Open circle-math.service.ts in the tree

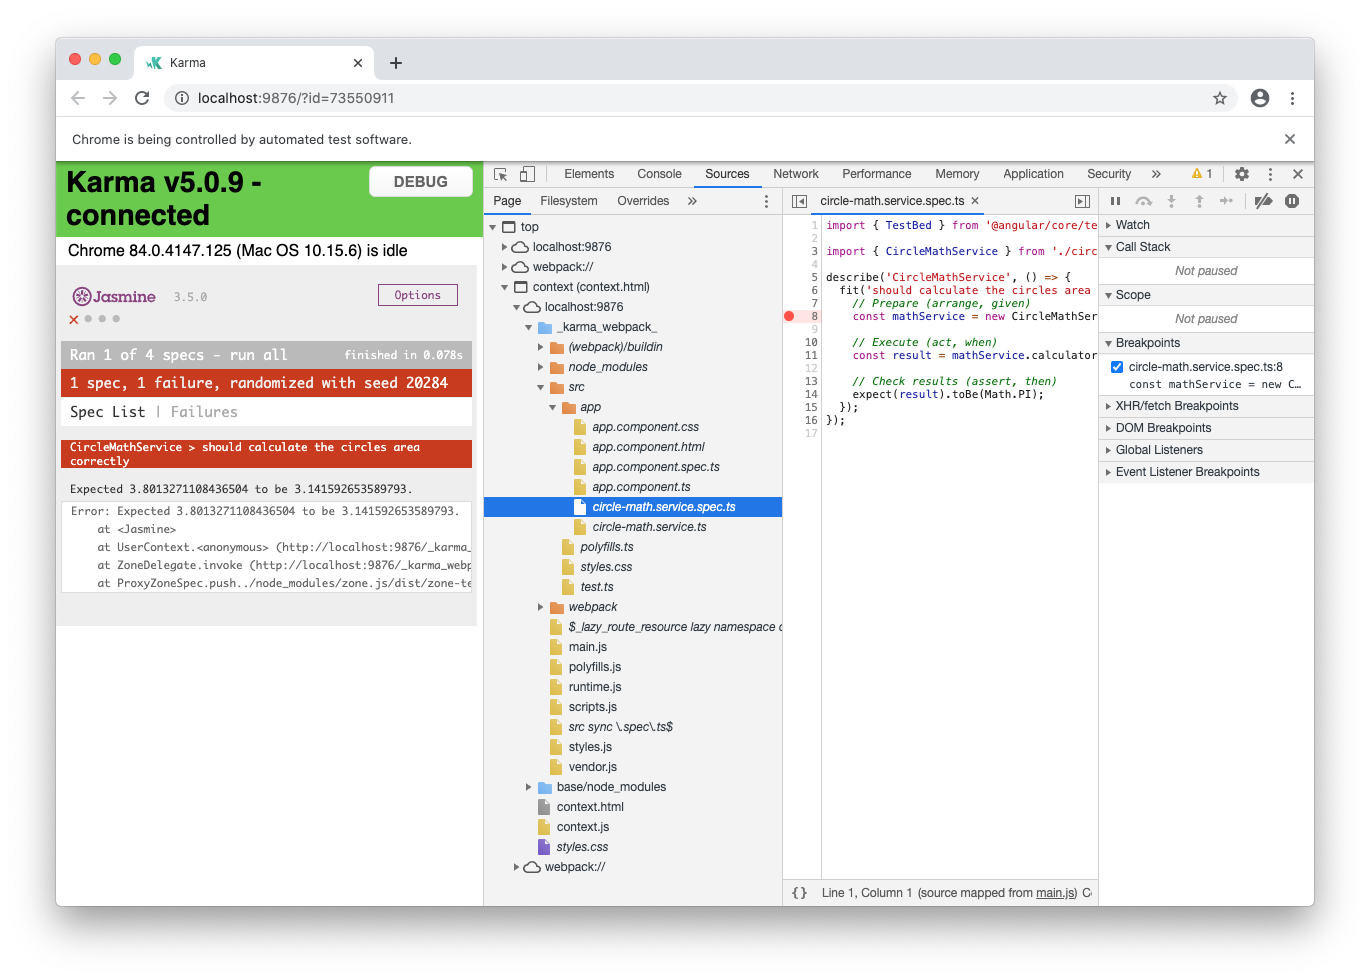(x=649, y=527)
